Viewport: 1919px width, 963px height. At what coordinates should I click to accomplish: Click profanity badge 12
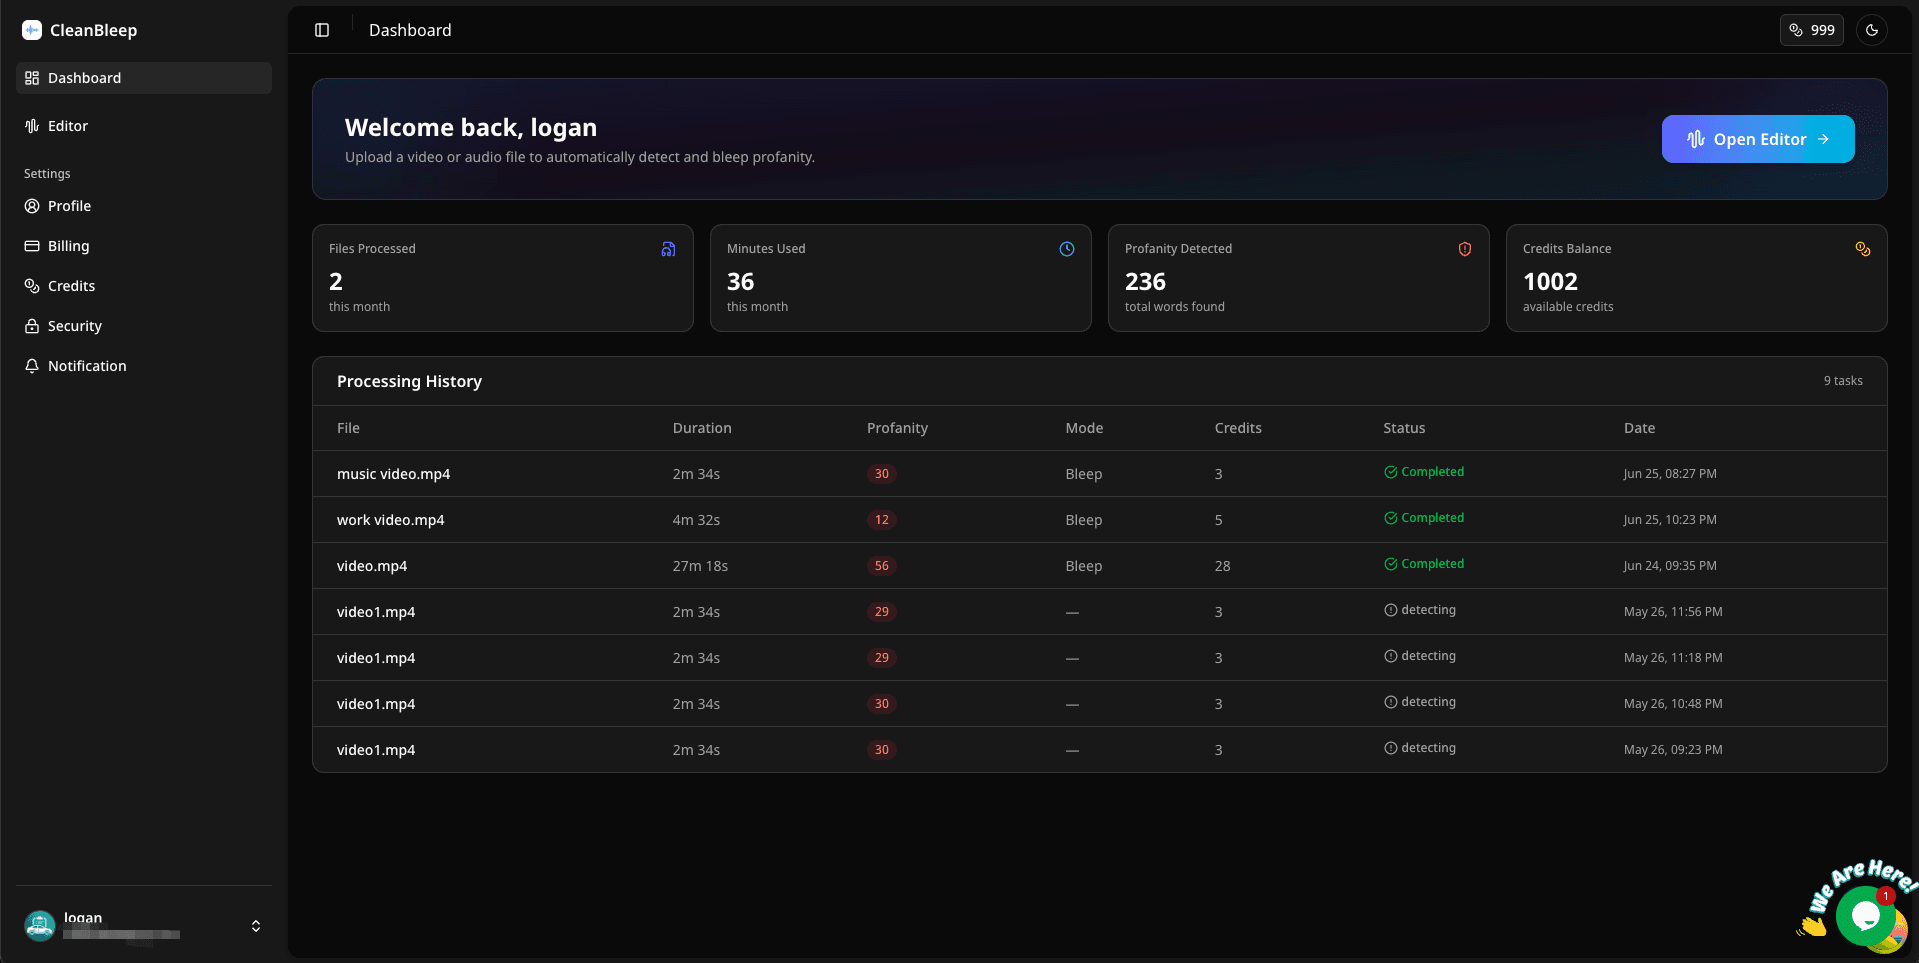pyautogui.click(x=881, y=520)
